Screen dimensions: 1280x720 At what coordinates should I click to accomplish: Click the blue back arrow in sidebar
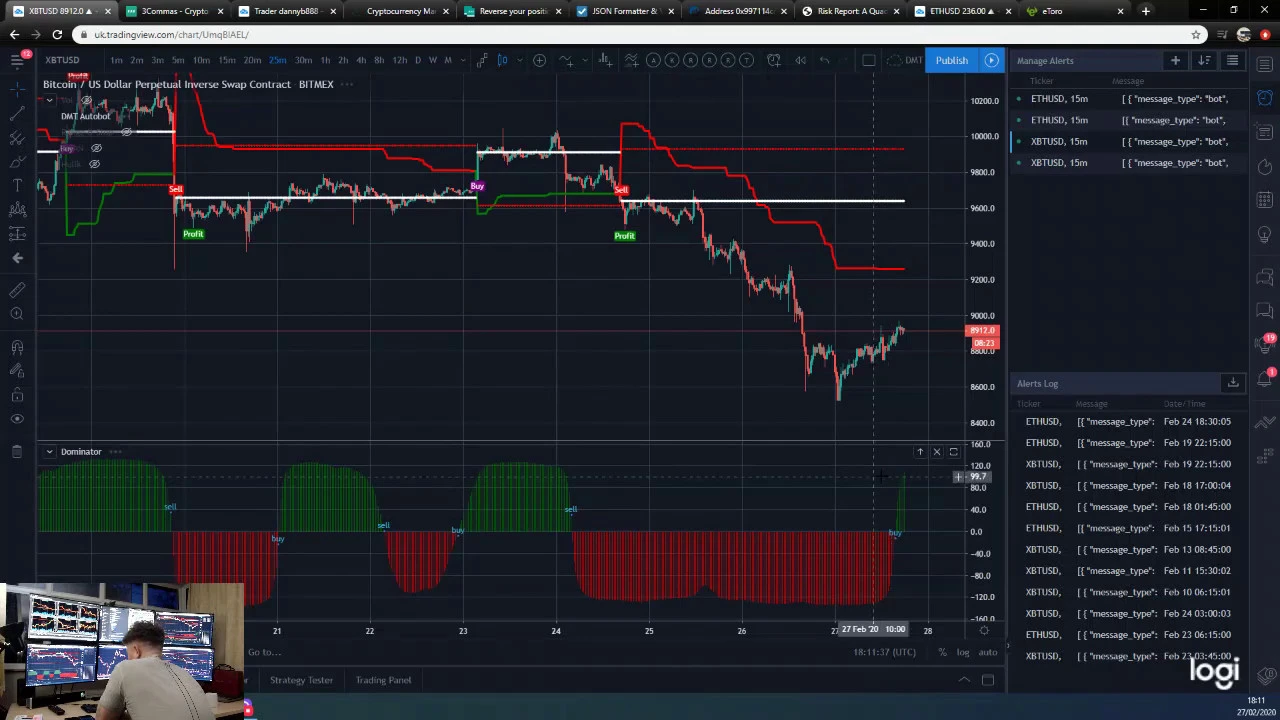point(17,258)
